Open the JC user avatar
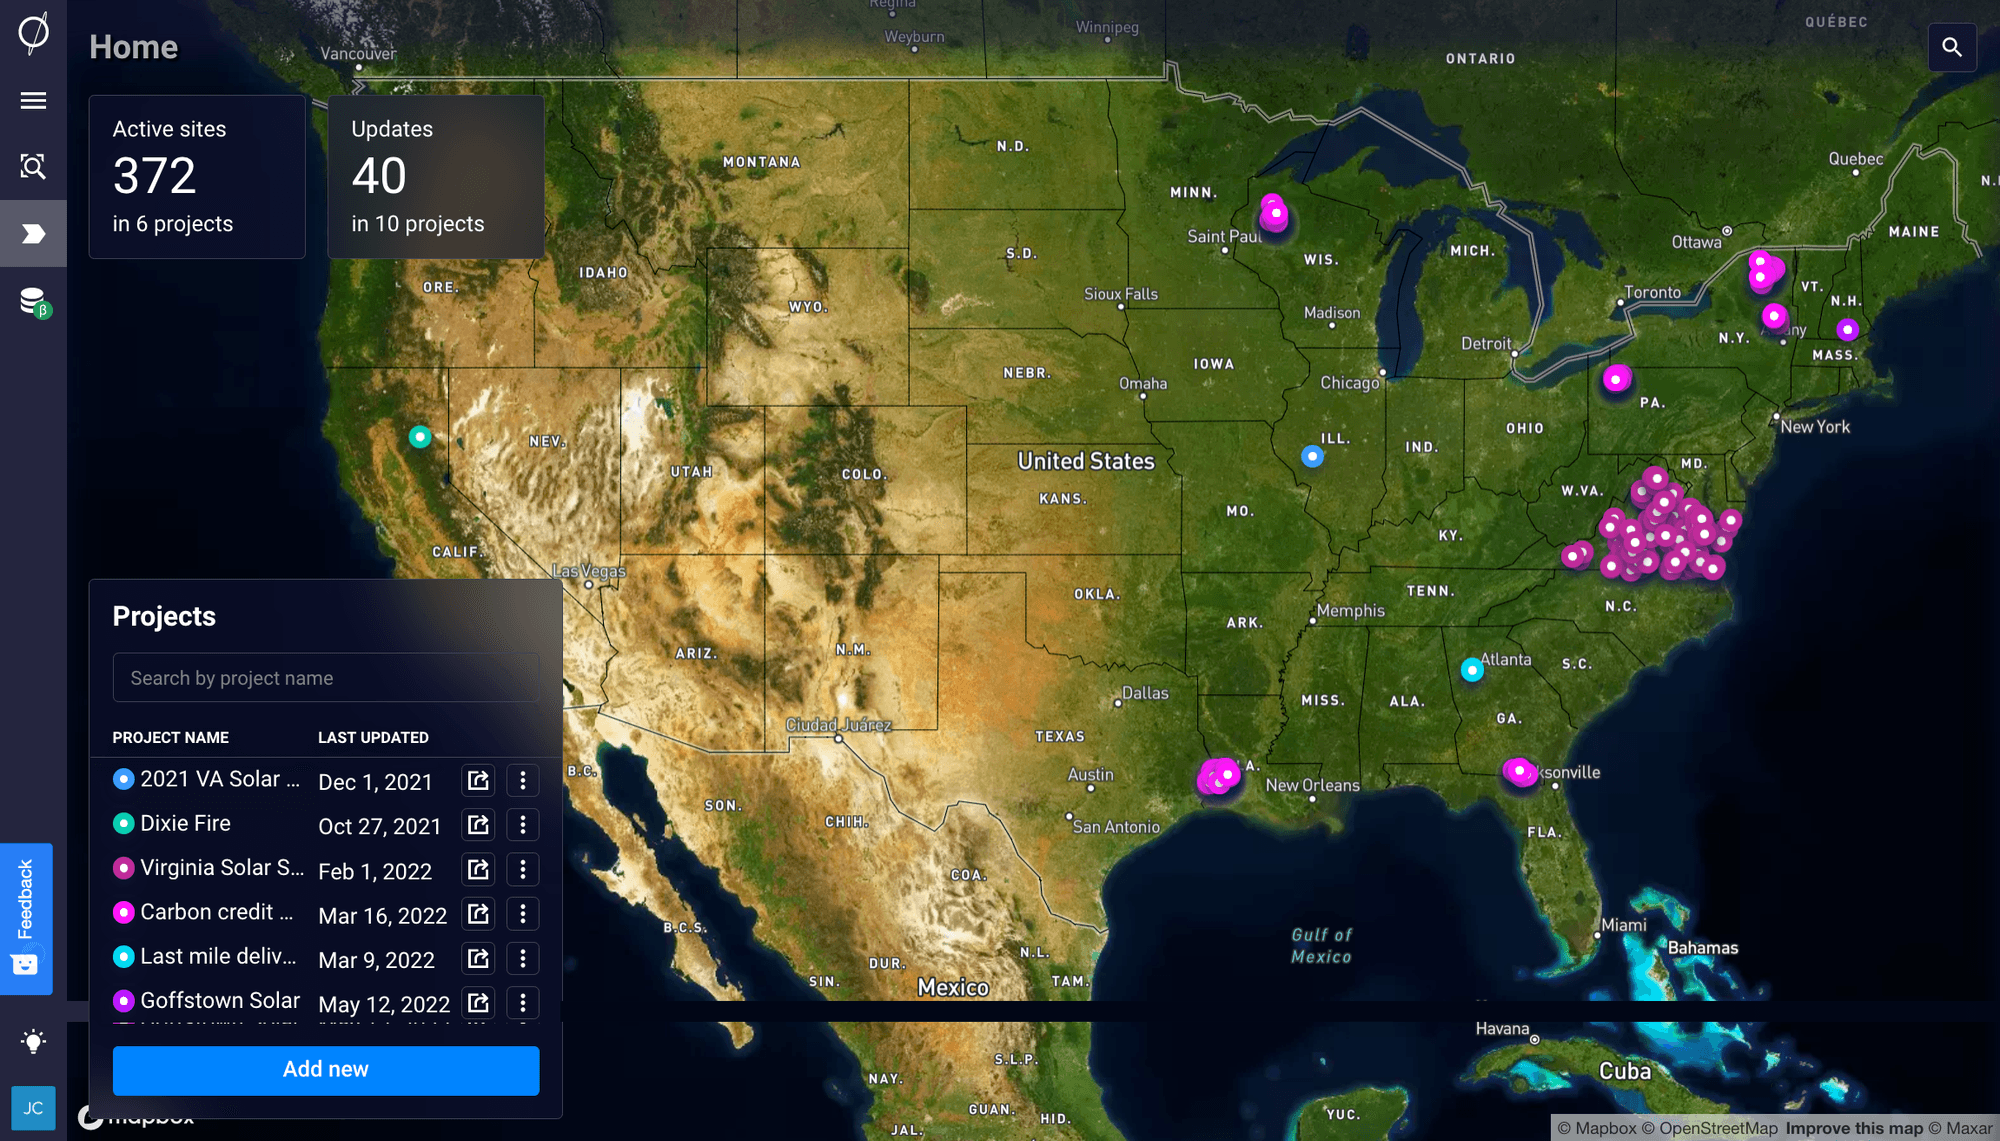Screen dimensions: 2000x1141 [33, 1108]
